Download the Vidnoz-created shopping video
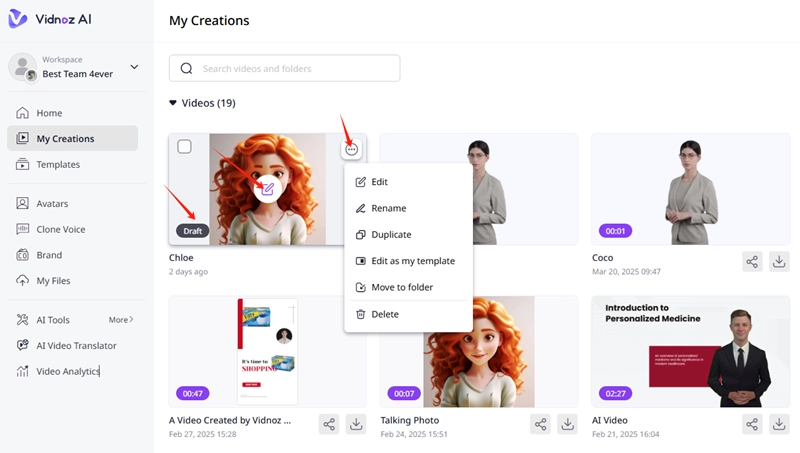Screen dimensions: 800x453 click(356, 424)
